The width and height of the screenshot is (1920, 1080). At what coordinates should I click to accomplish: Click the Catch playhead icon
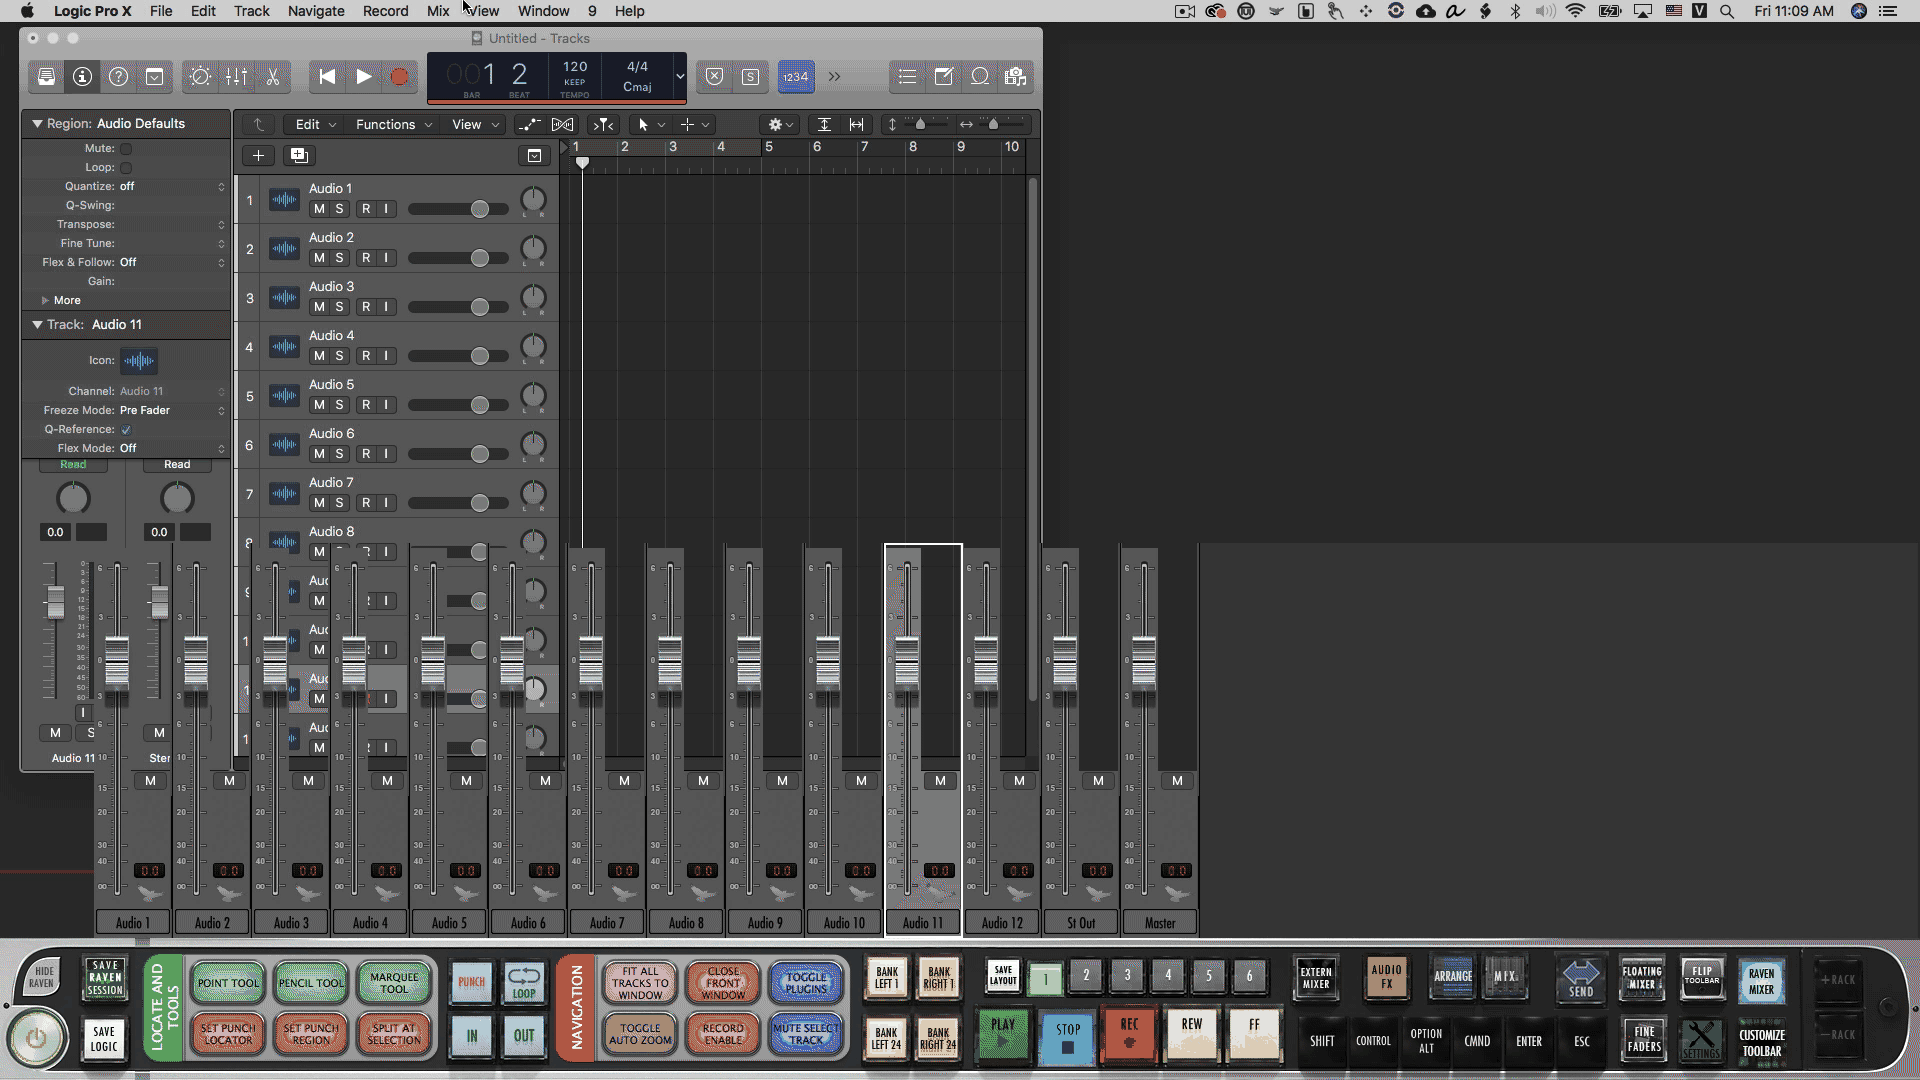click(603, 125)
